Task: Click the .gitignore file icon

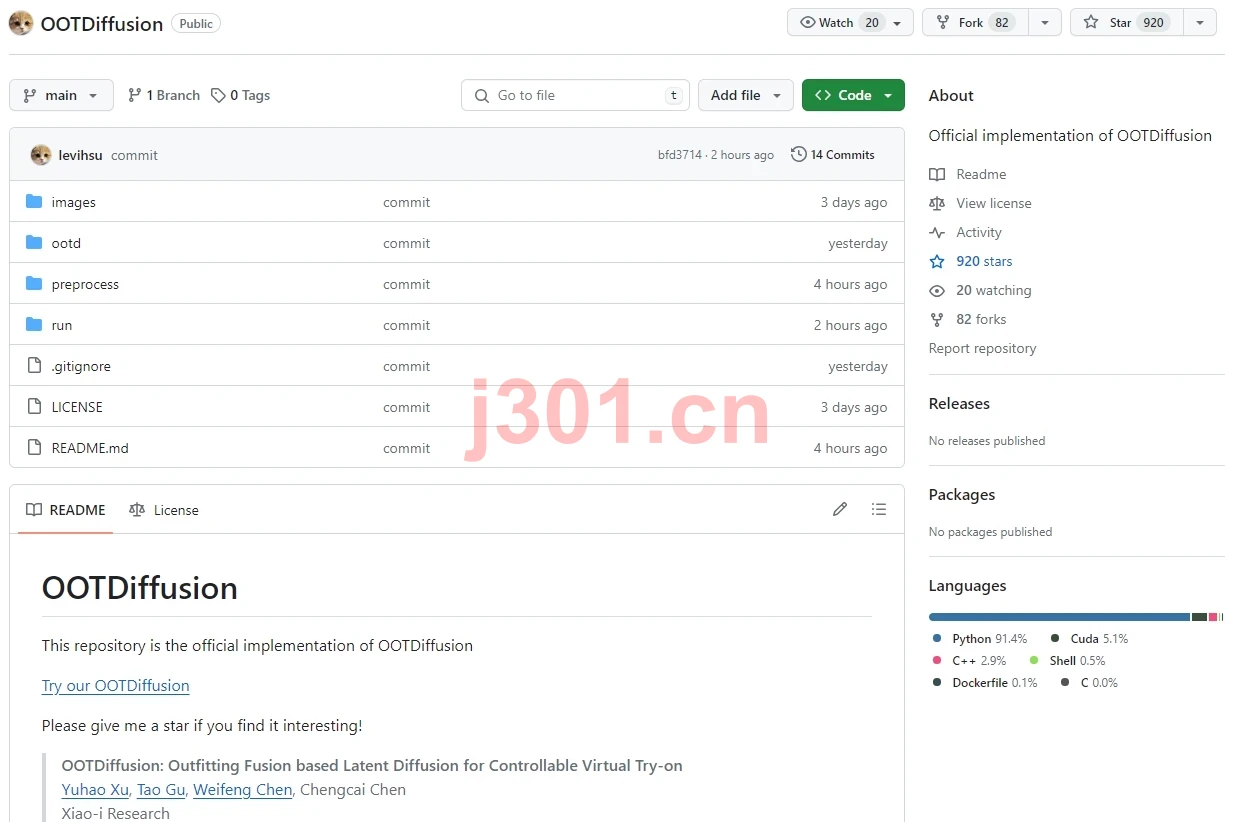Action: point(34,366)
